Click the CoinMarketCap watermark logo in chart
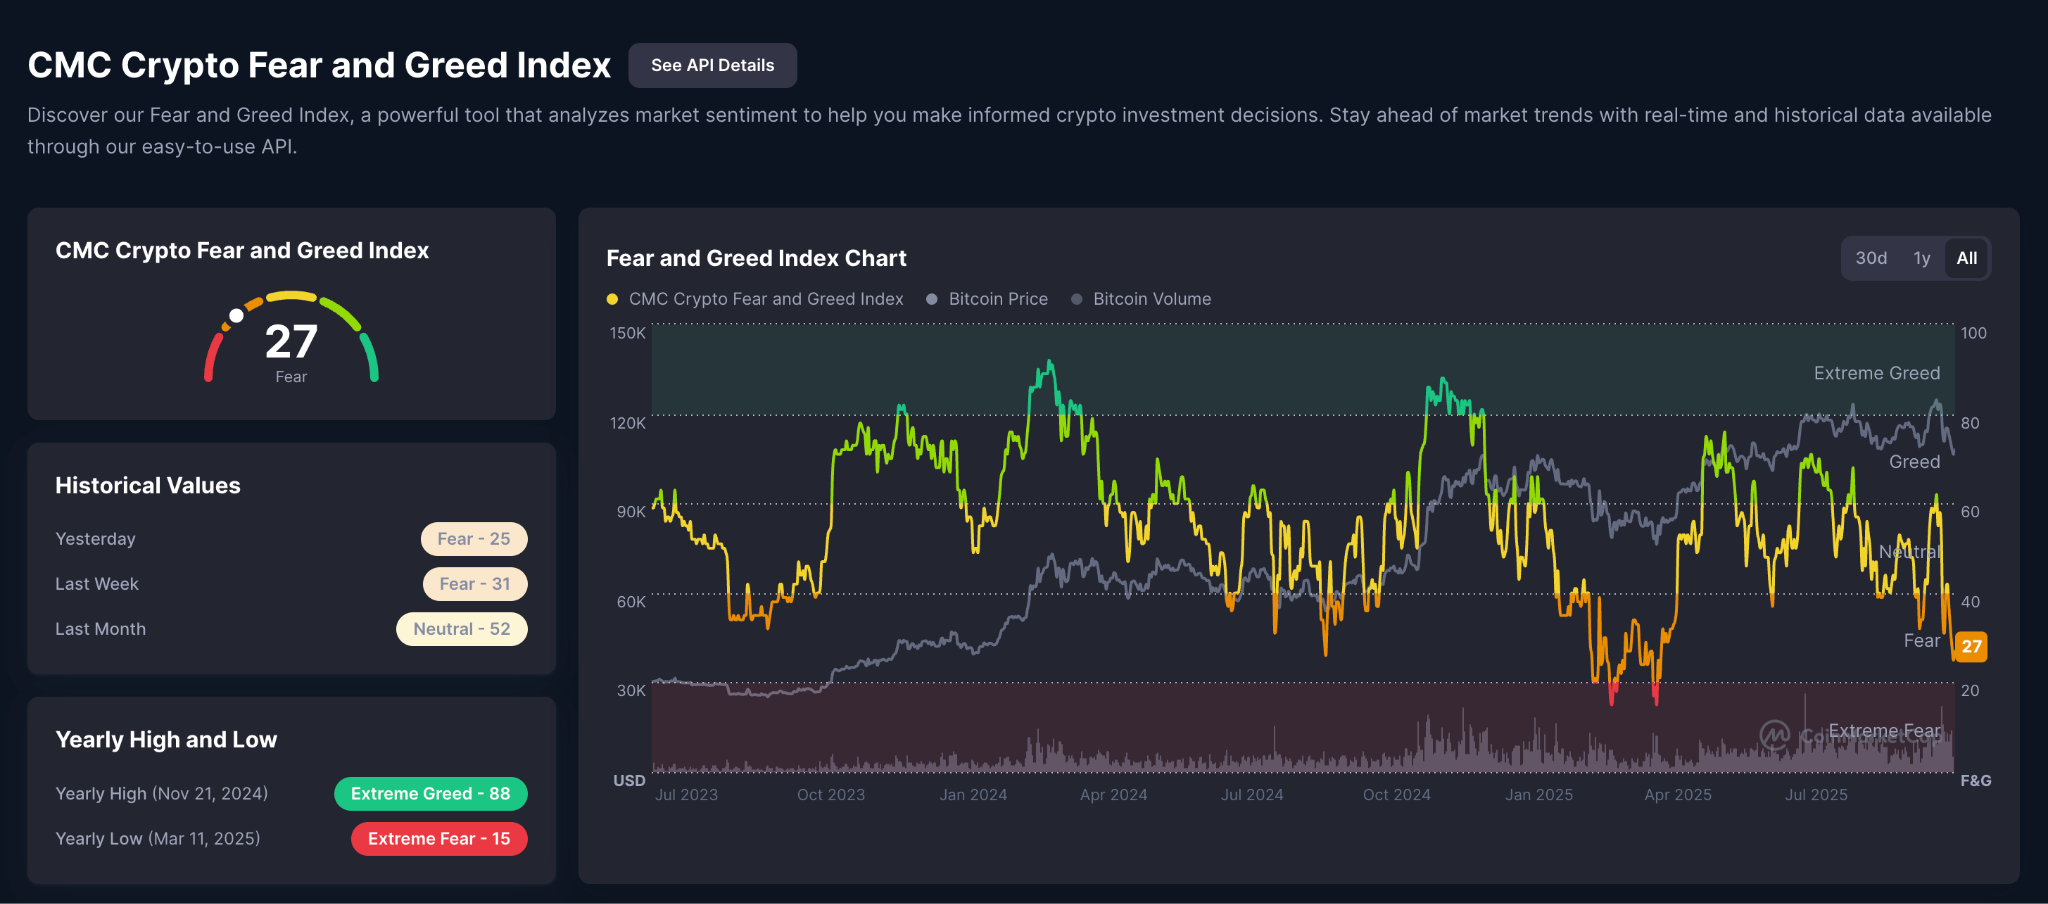The width and height of the screenshot is (2048, 904). pos(1776,736)
